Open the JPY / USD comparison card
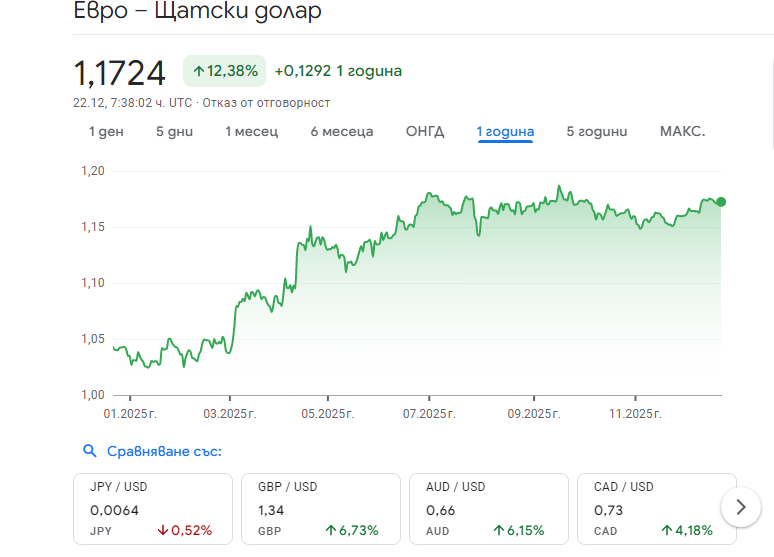This screenshot has height=557, width=774. point(153,509)
